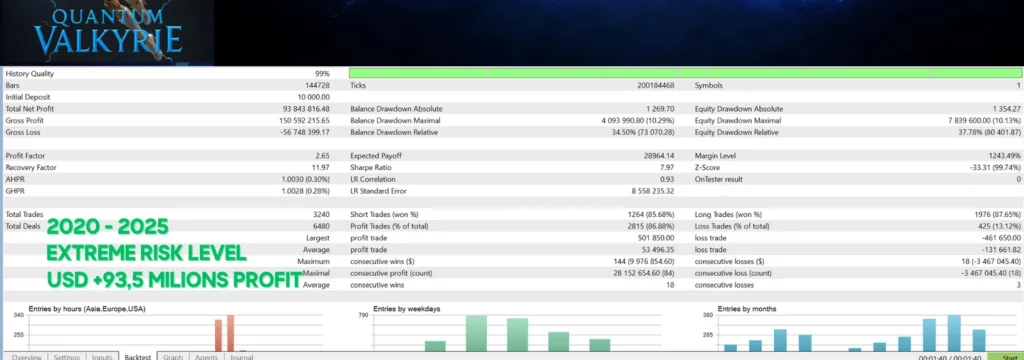This screenshot has width=1024, height=360.
Task: Click average consecutive losses value 3
Action: 1019,285
